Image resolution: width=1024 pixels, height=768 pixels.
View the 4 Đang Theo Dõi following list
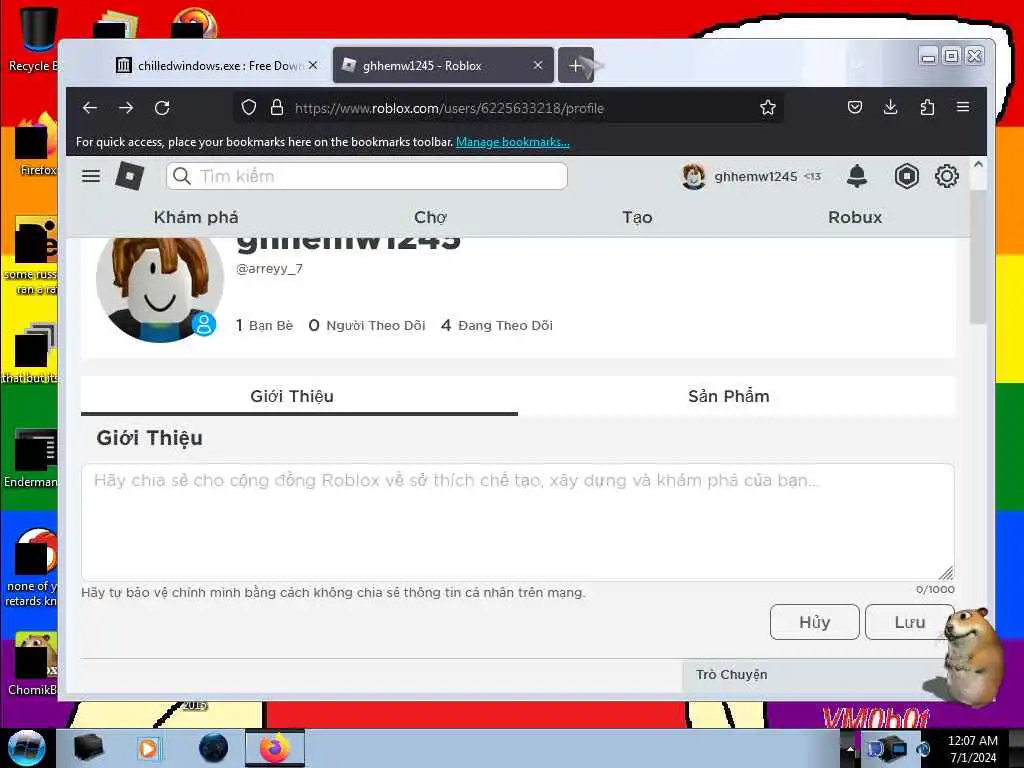point(497,325)
